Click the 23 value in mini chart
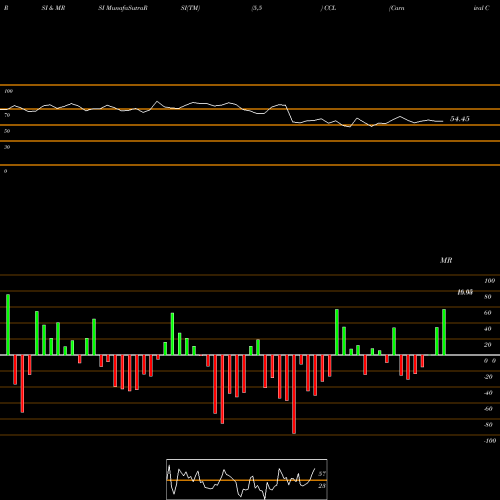 [x=322, y=486]
